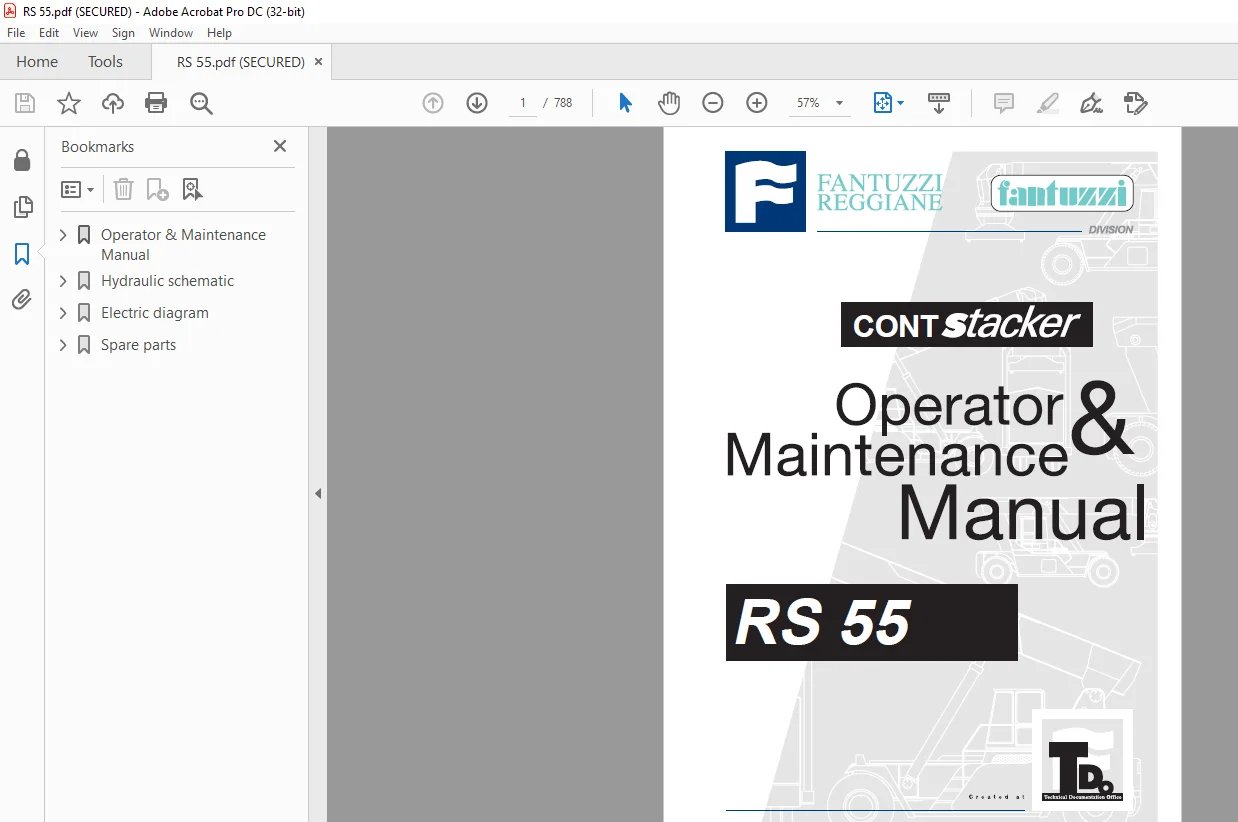Open bookmarks options dropdown menu

point(78,189)
